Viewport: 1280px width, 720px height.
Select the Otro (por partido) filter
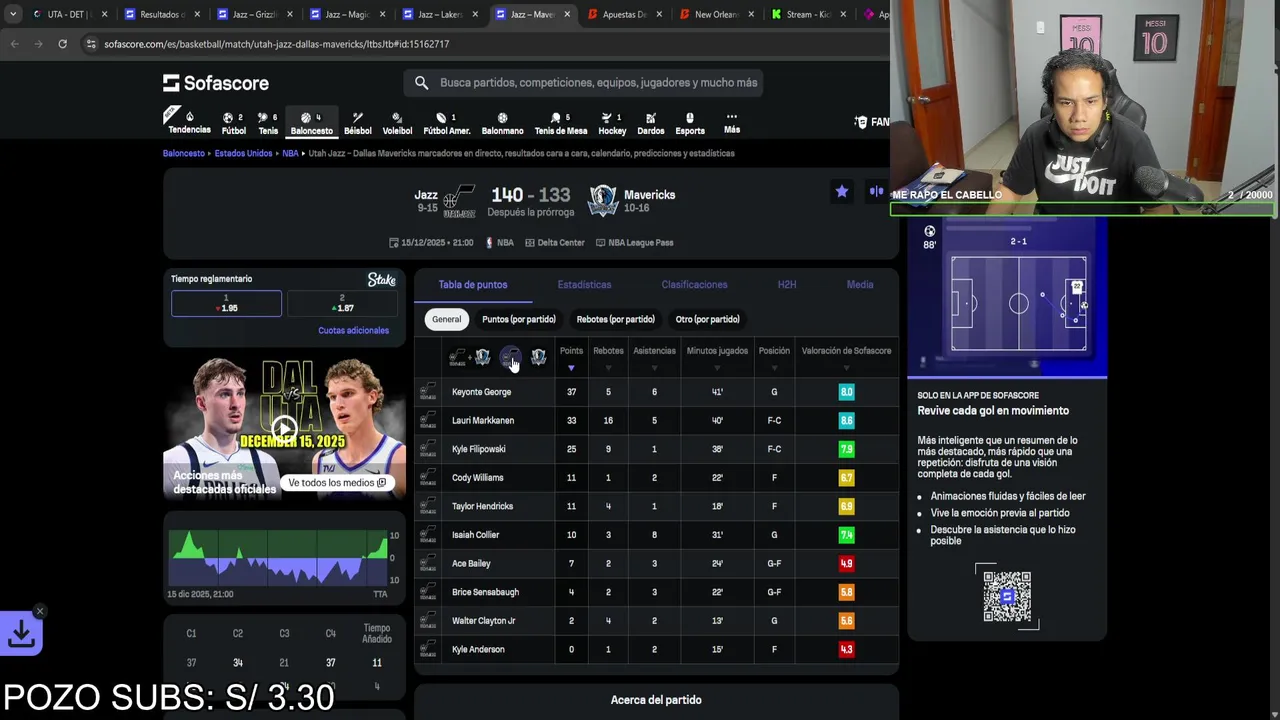707,320
